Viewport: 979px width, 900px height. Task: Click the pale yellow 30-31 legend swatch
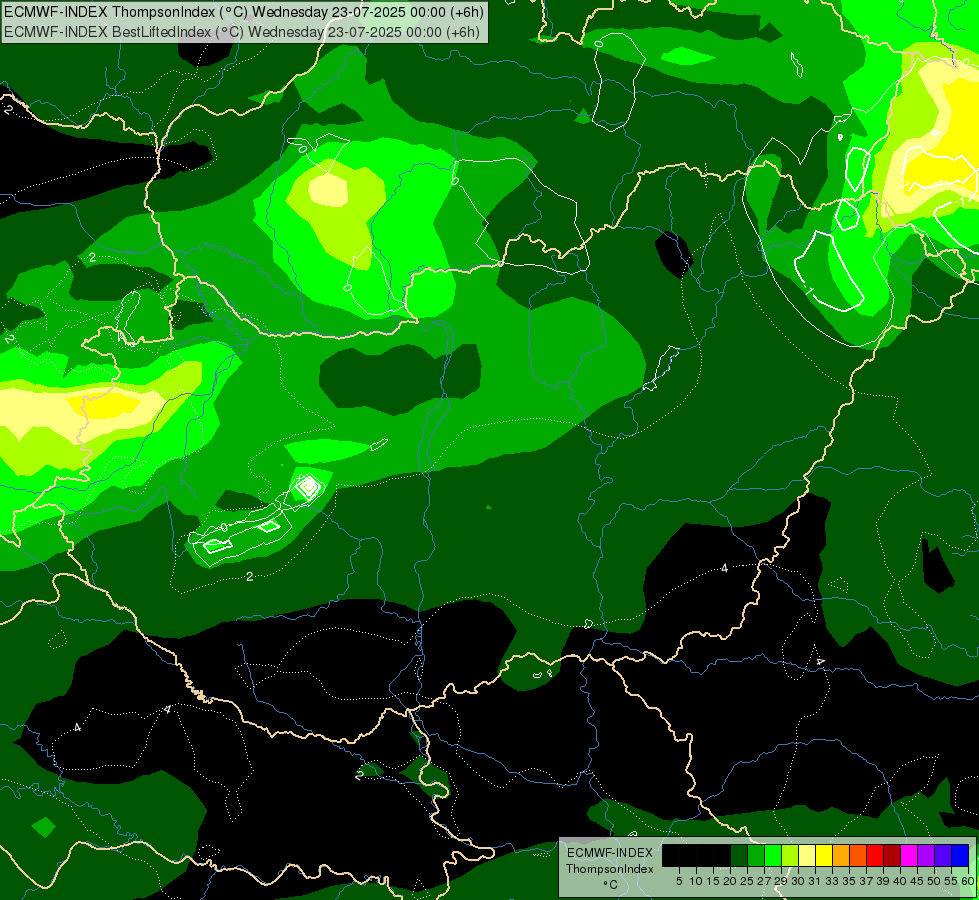pos(807,856)
